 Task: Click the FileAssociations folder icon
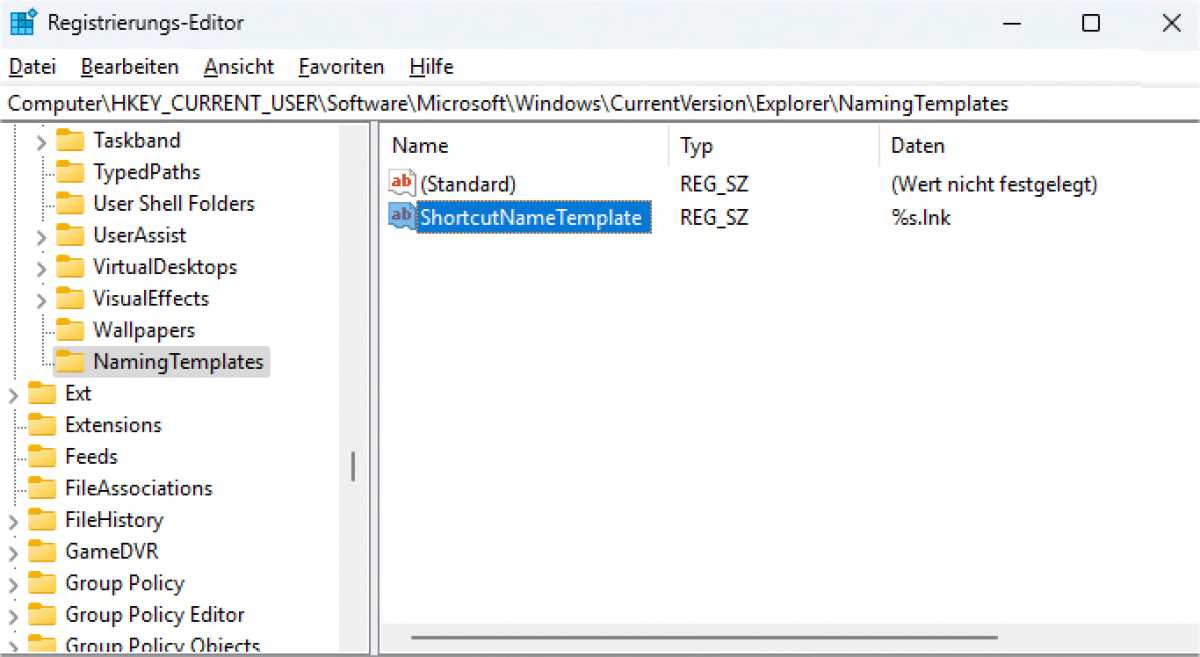pos(42,488)
